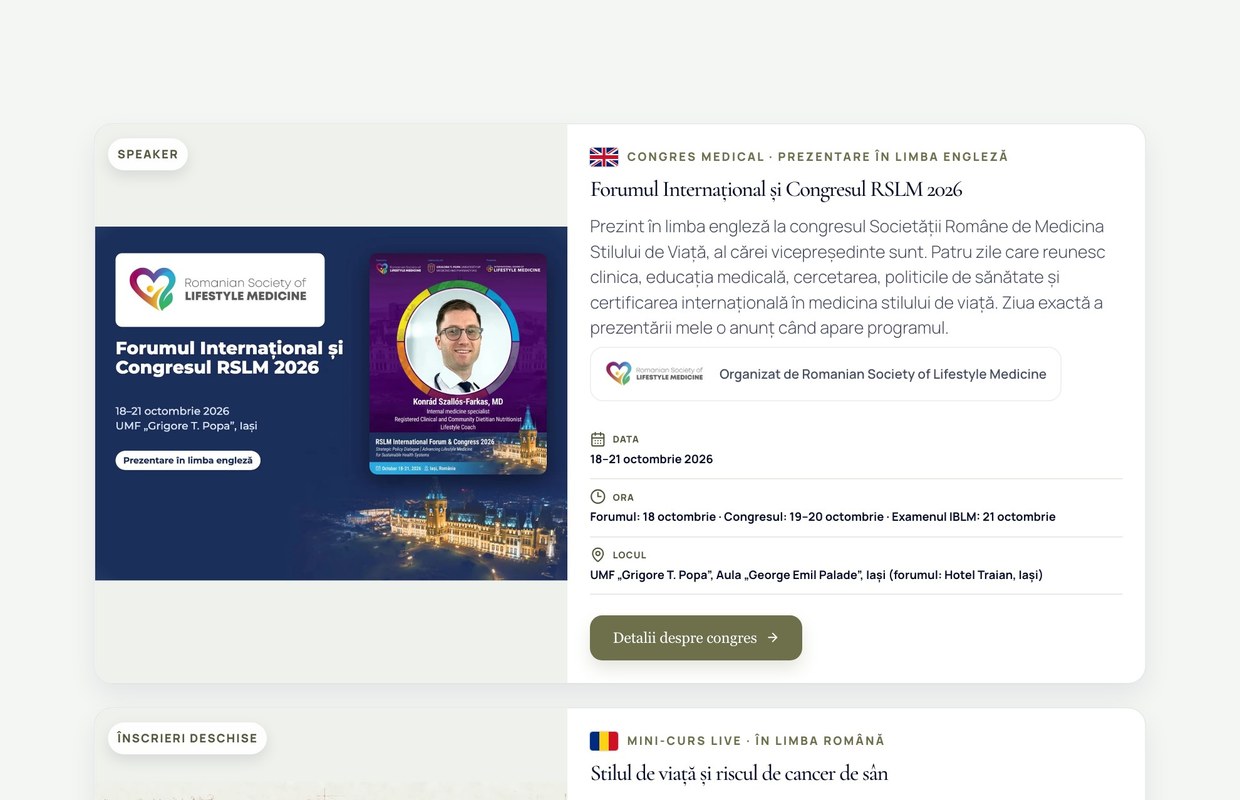Click banner heading Forumul Internațional și Congresul RSLM 2026
The width and height of the screenshot is (1240, 800).
[x=229, y=358]
